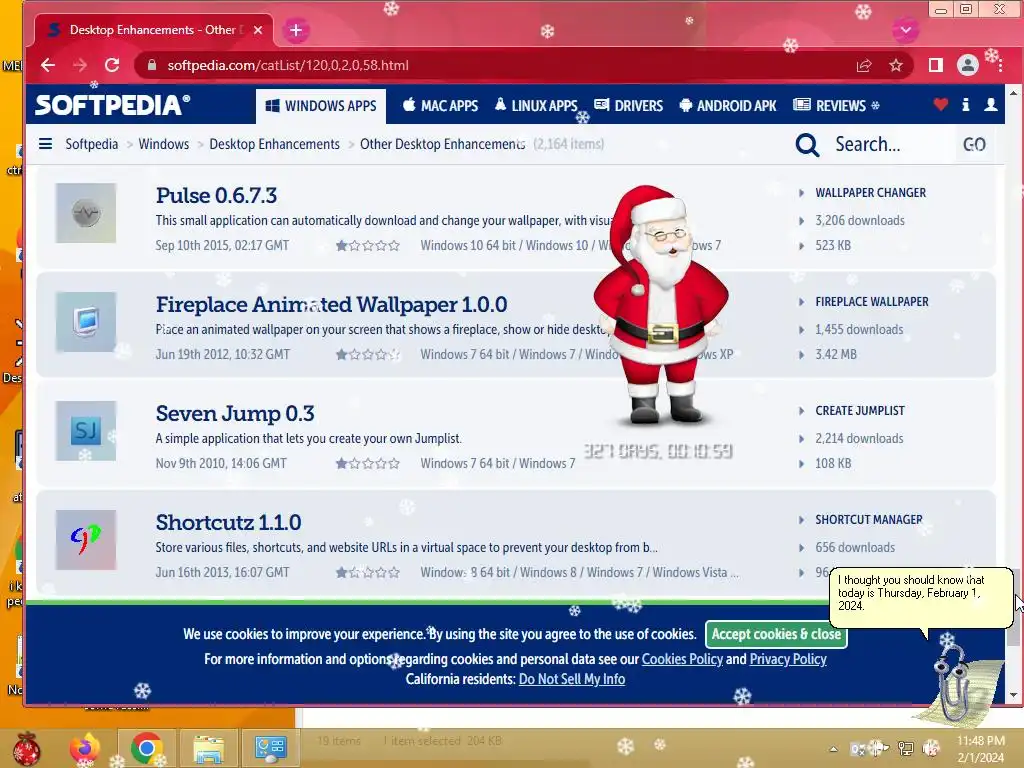
Task: Open the Chrome profile avatar
Action: pyautogui.click(x=968, y=65)
